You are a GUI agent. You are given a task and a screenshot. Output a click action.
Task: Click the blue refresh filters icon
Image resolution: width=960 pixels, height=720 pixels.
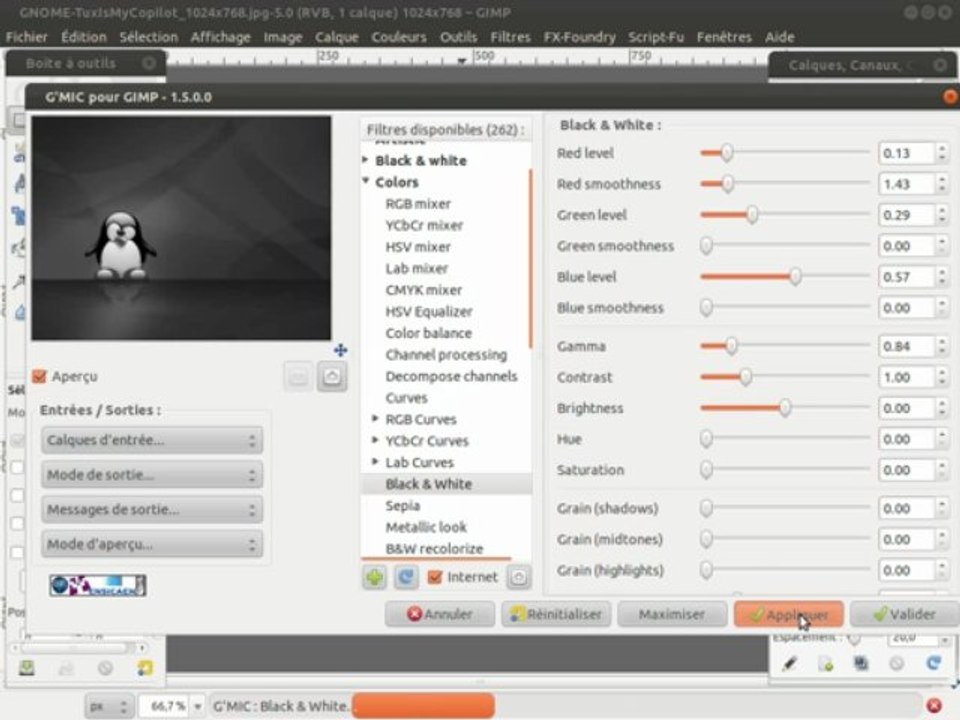[406, 577]
